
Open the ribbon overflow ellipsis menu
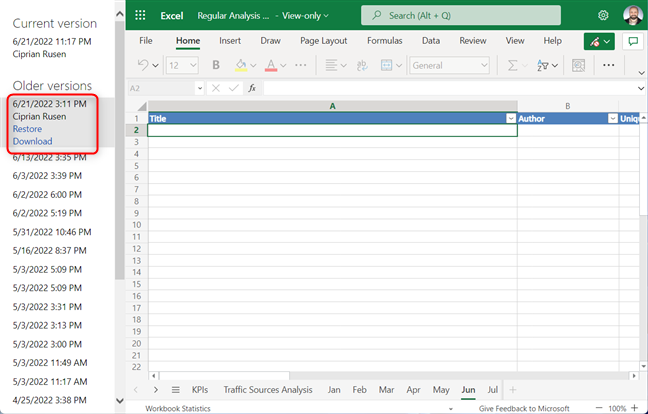coord(608,65)
